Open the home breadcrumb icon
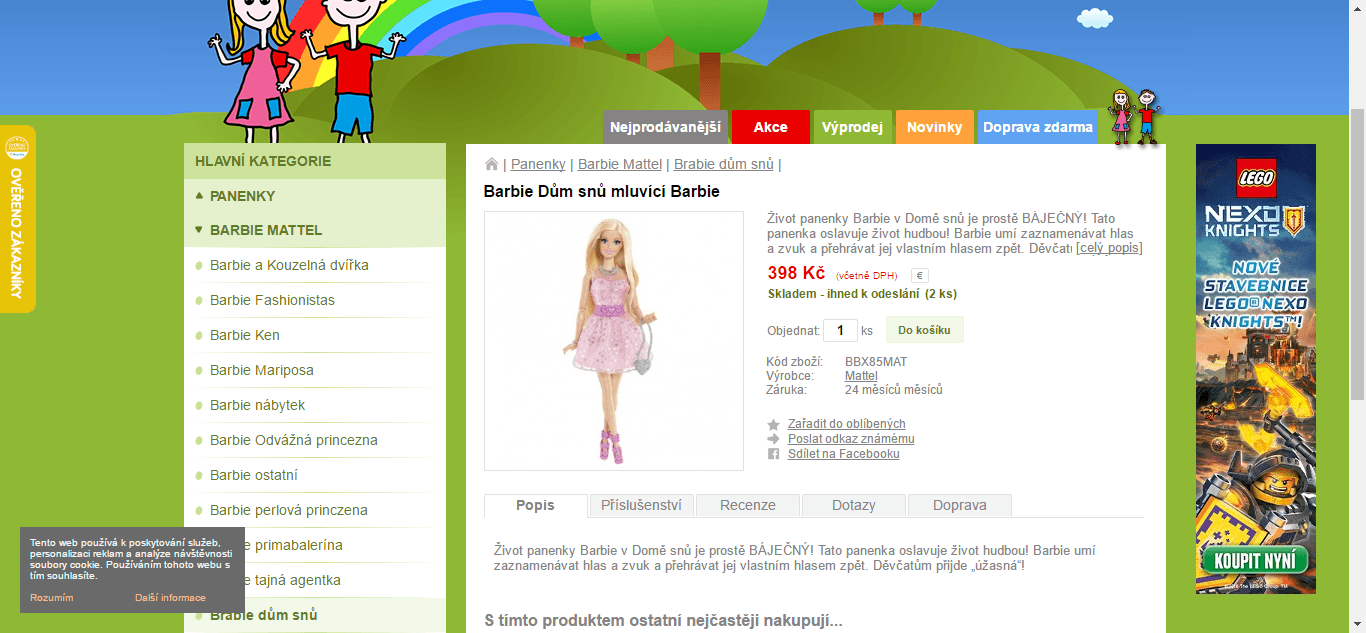This screenshot has height=633, width=1366. (x=491, y=164)
